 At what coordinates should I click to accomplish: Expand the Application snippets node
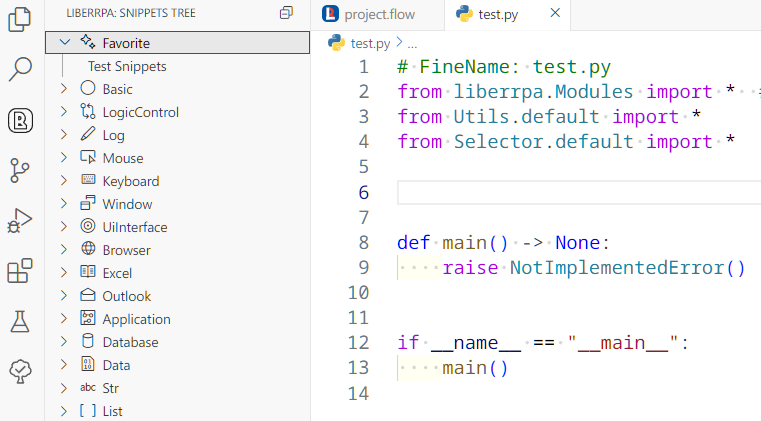tap(64, 319)
